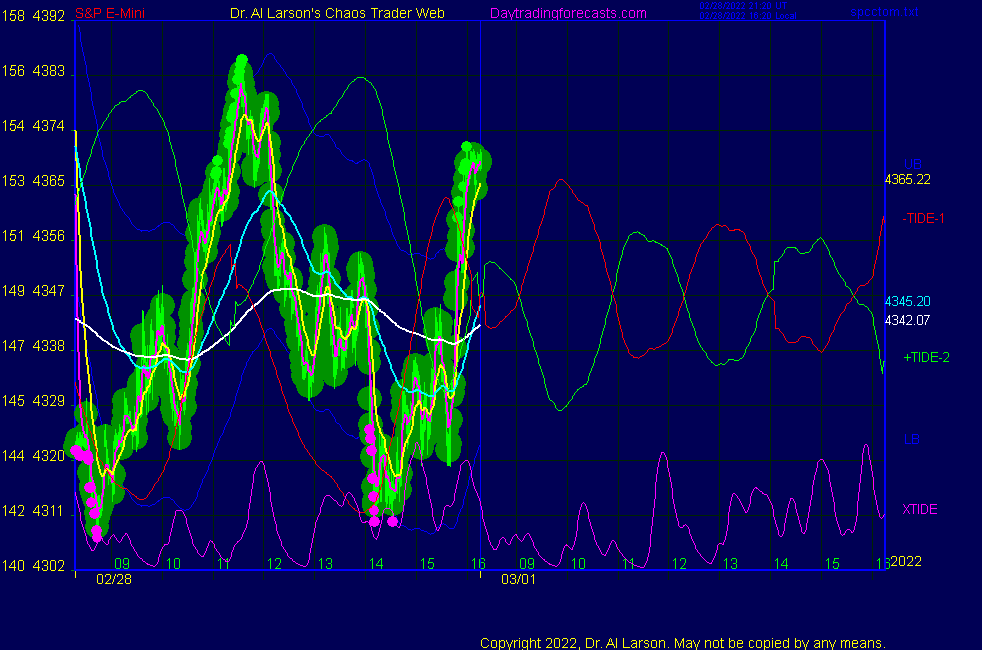Image resolution: width=982 pixels, height=650 pixels.
Task: Pick the "142 4311" price axis label
Action: (x=33, y=511)
